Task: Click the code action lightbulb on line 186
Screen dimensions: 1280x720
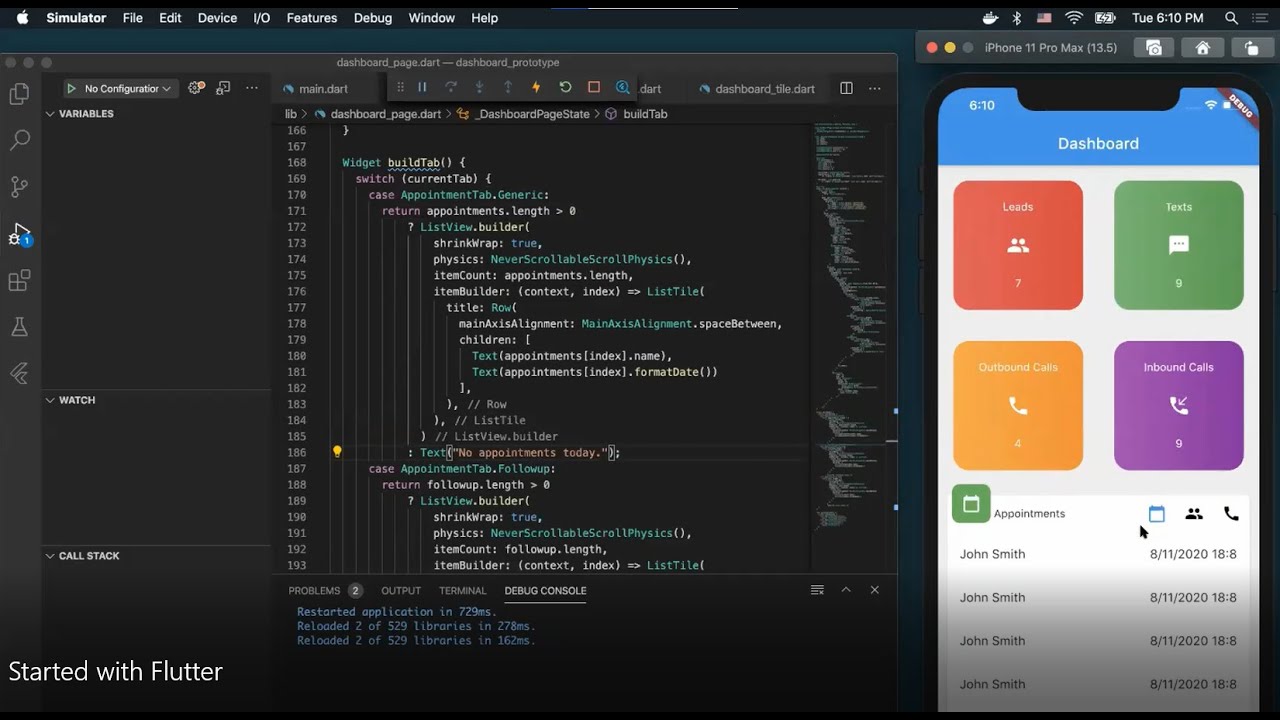Action: (337, 452)
